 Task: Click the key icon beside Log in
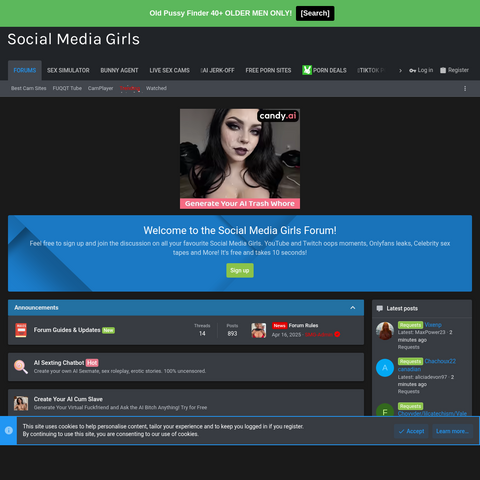tap(412, 70)
